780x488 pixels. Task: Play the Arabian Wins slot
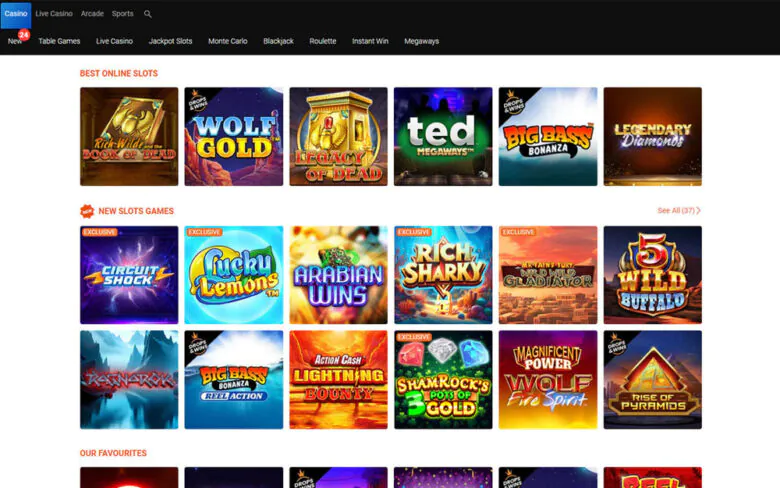tap(338, 275)
